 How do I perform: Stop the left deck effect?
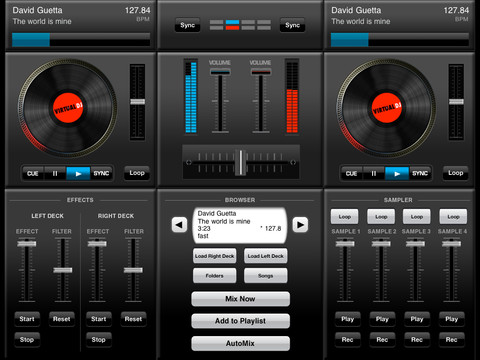[27, 340]
